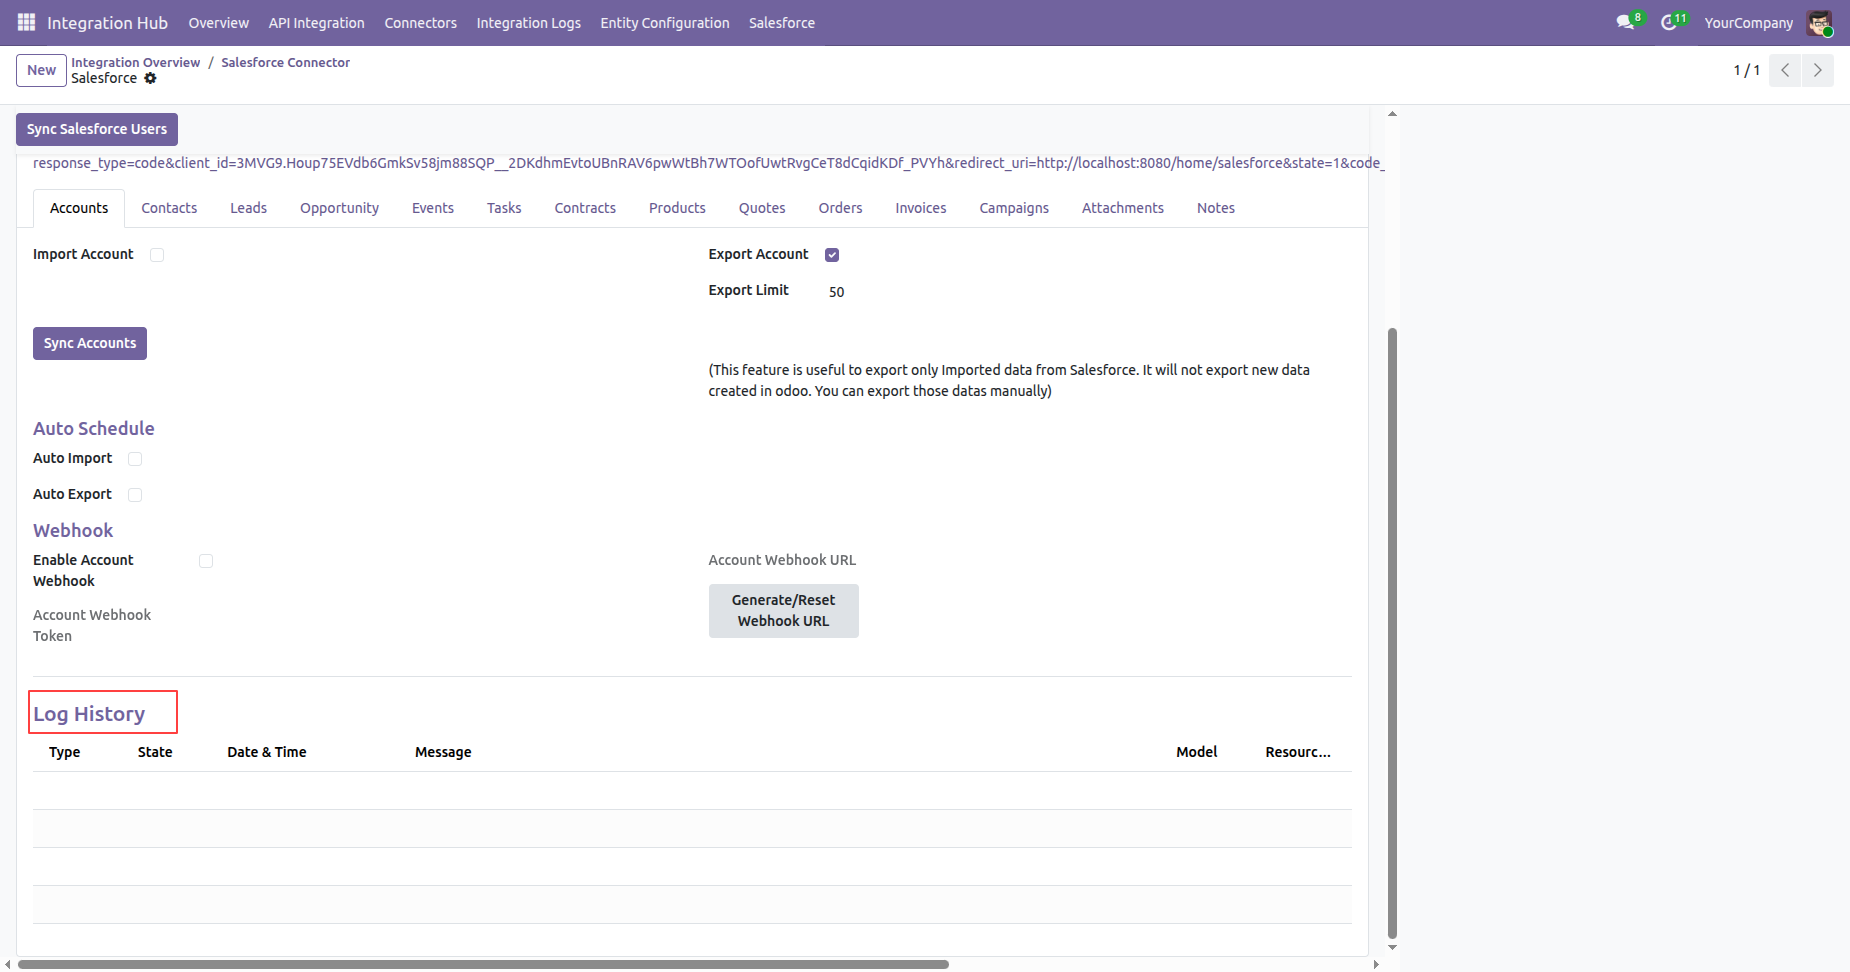Open the activities clock icon
Viewport: 1850px width, 972px height.
coord(1669,22)
